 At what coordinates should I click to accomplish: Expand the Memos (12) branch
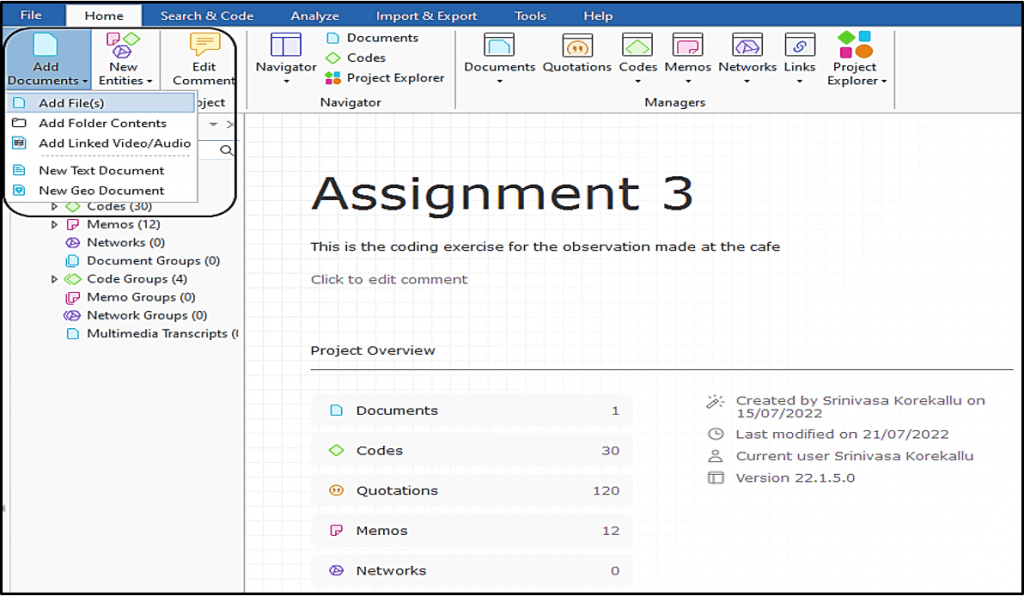[x=55, y=224]
